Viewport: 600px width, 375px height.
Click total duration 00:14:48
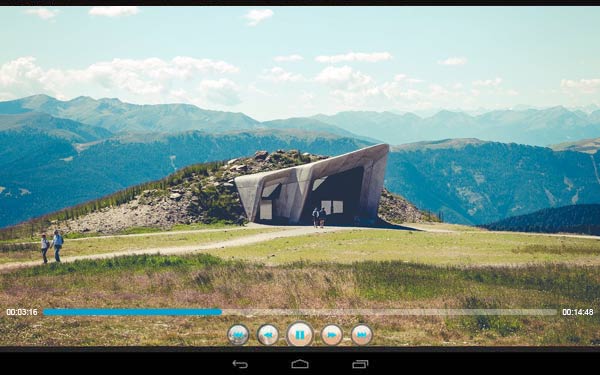point(578,312)
